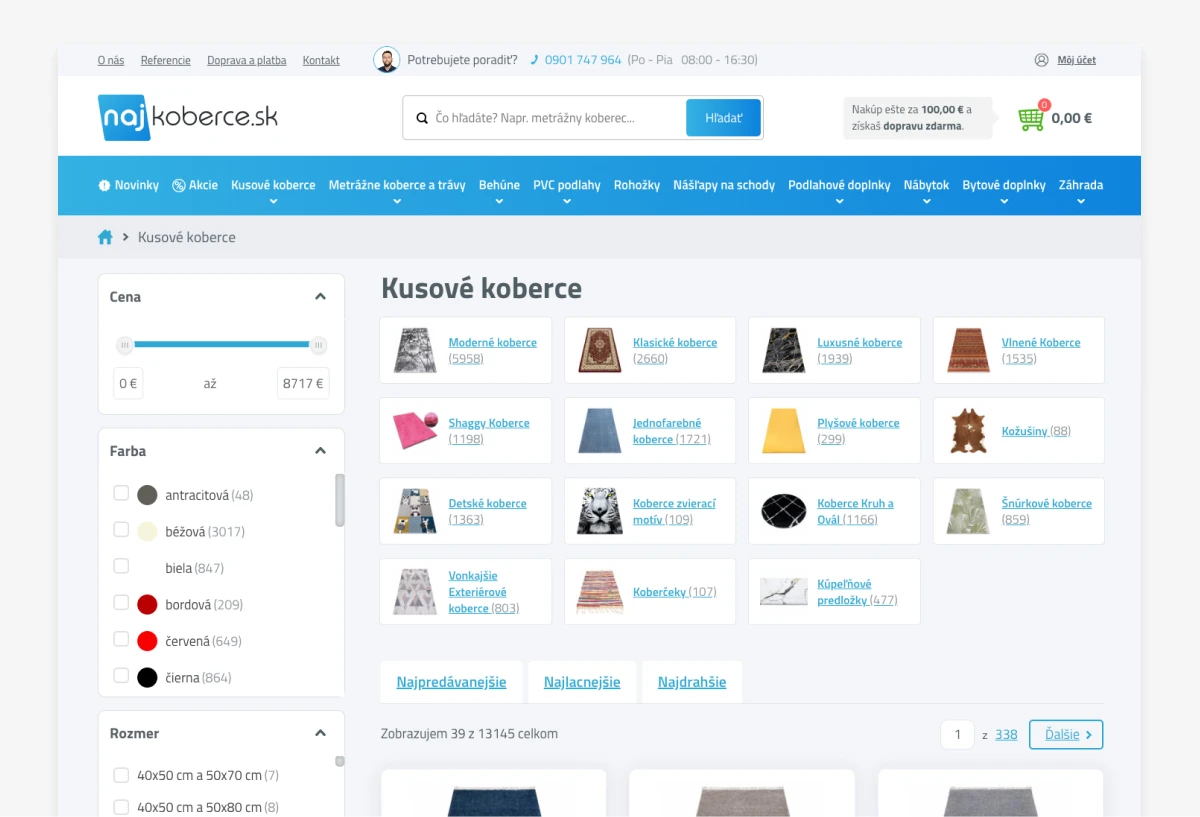Open Vlnené Koberce rug thumbnail
Image resolution: width=1200 pixels, height=817 pixels.
969,350
